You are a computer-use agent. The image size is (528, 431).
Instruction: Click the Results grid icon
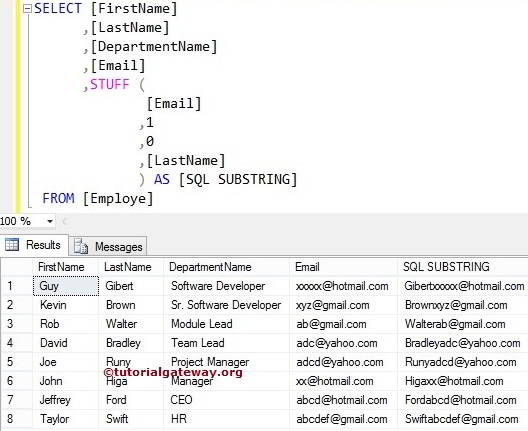pyautogui.click(x=12, y=244)
